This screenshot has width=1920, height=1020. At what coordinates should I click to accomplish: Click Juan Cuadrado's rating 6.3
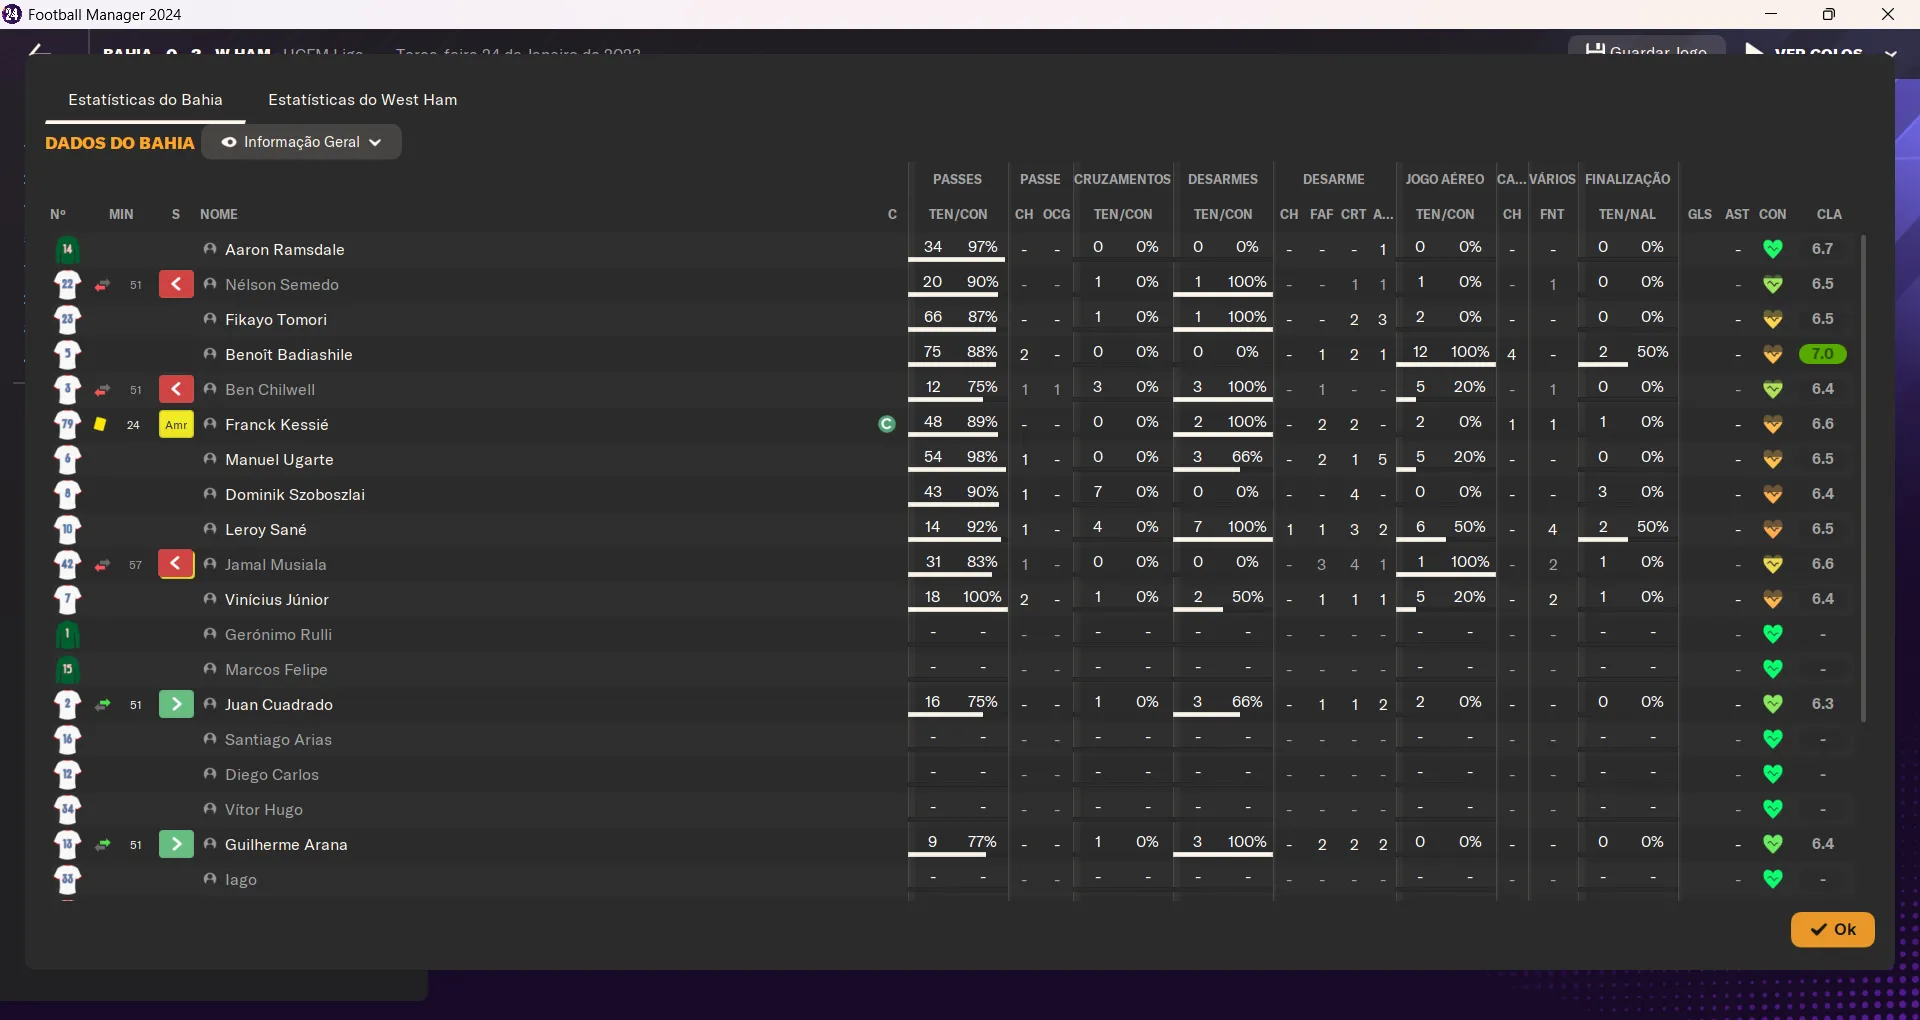[1823, 704]
